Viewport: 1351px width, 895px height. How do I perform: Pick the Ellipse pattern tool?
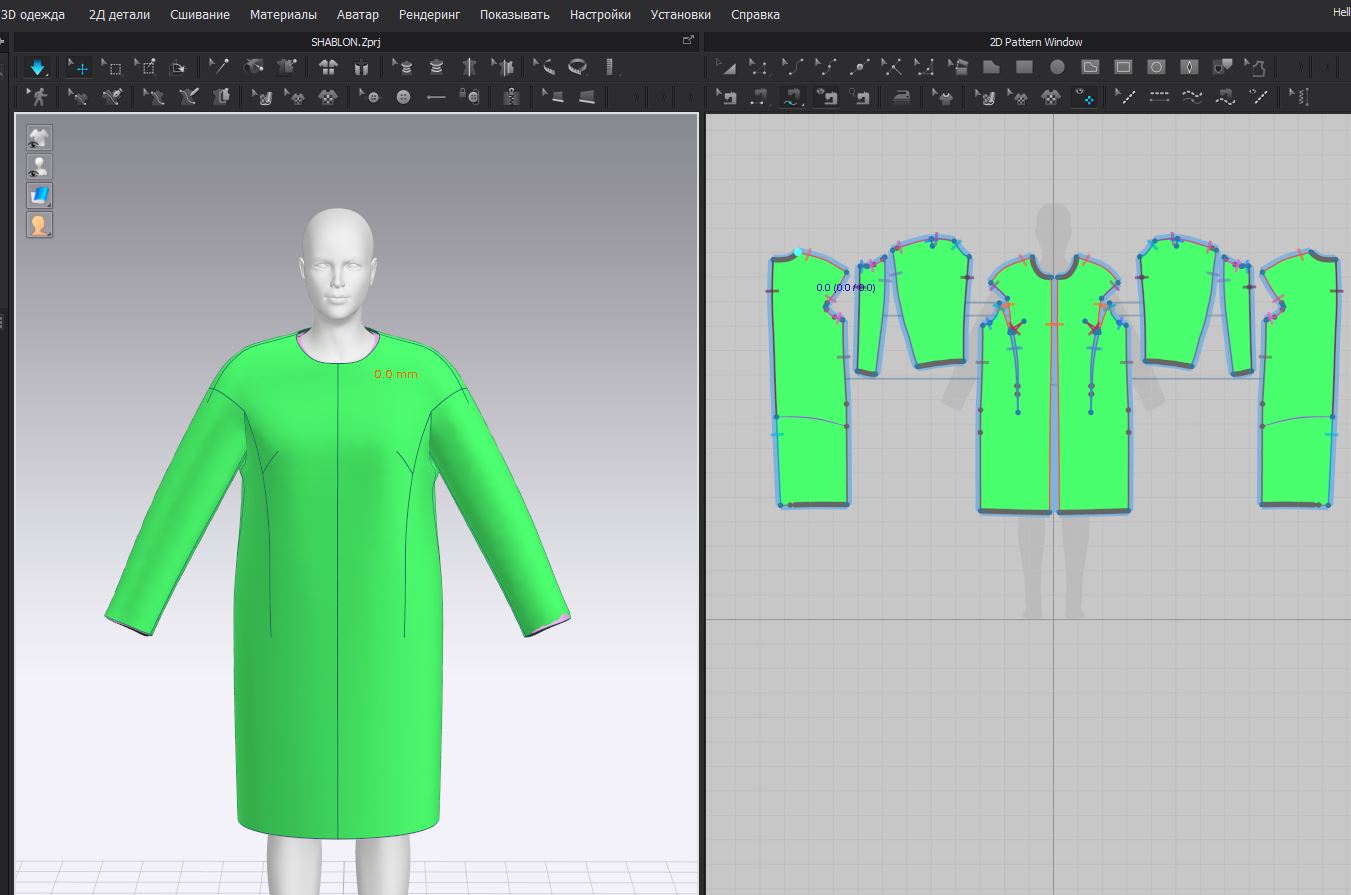[x=1057, y=68]
